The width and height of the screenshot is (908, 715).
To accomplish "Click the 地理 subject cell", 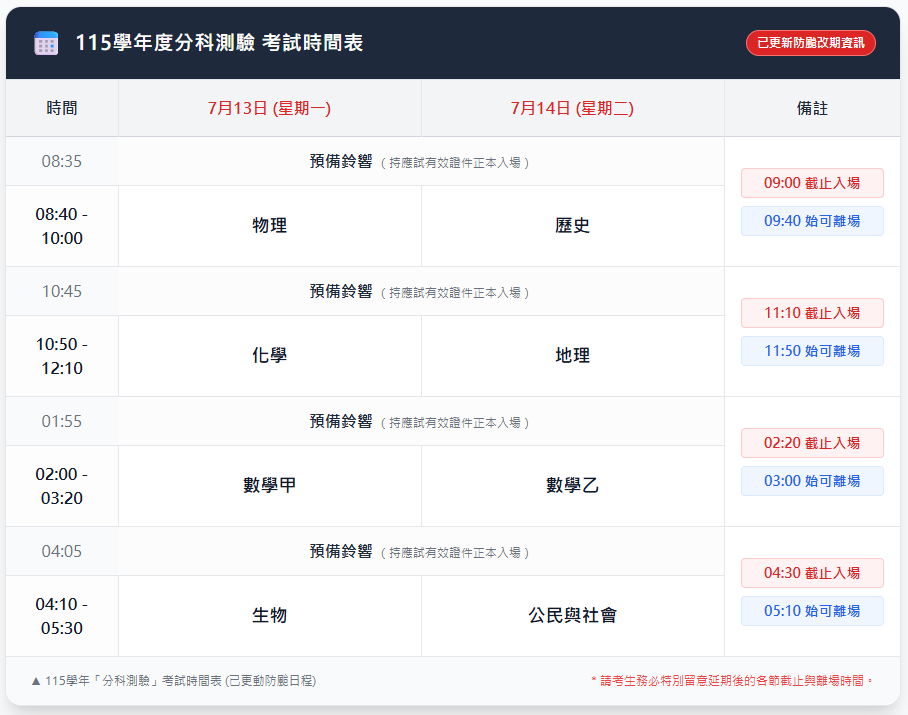I will (x=573, y=356).
